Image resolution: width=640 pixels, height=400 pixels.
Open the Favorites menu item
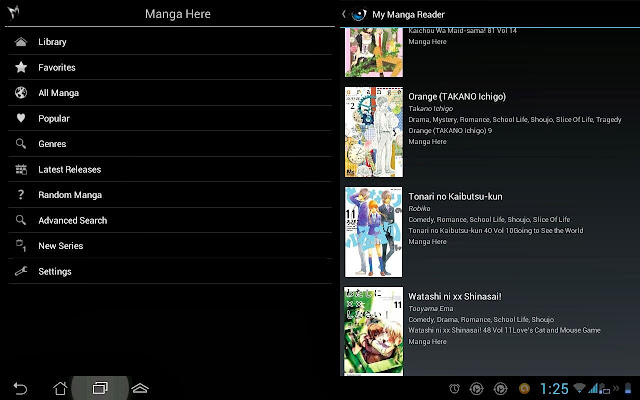click(x=170, y=67)
